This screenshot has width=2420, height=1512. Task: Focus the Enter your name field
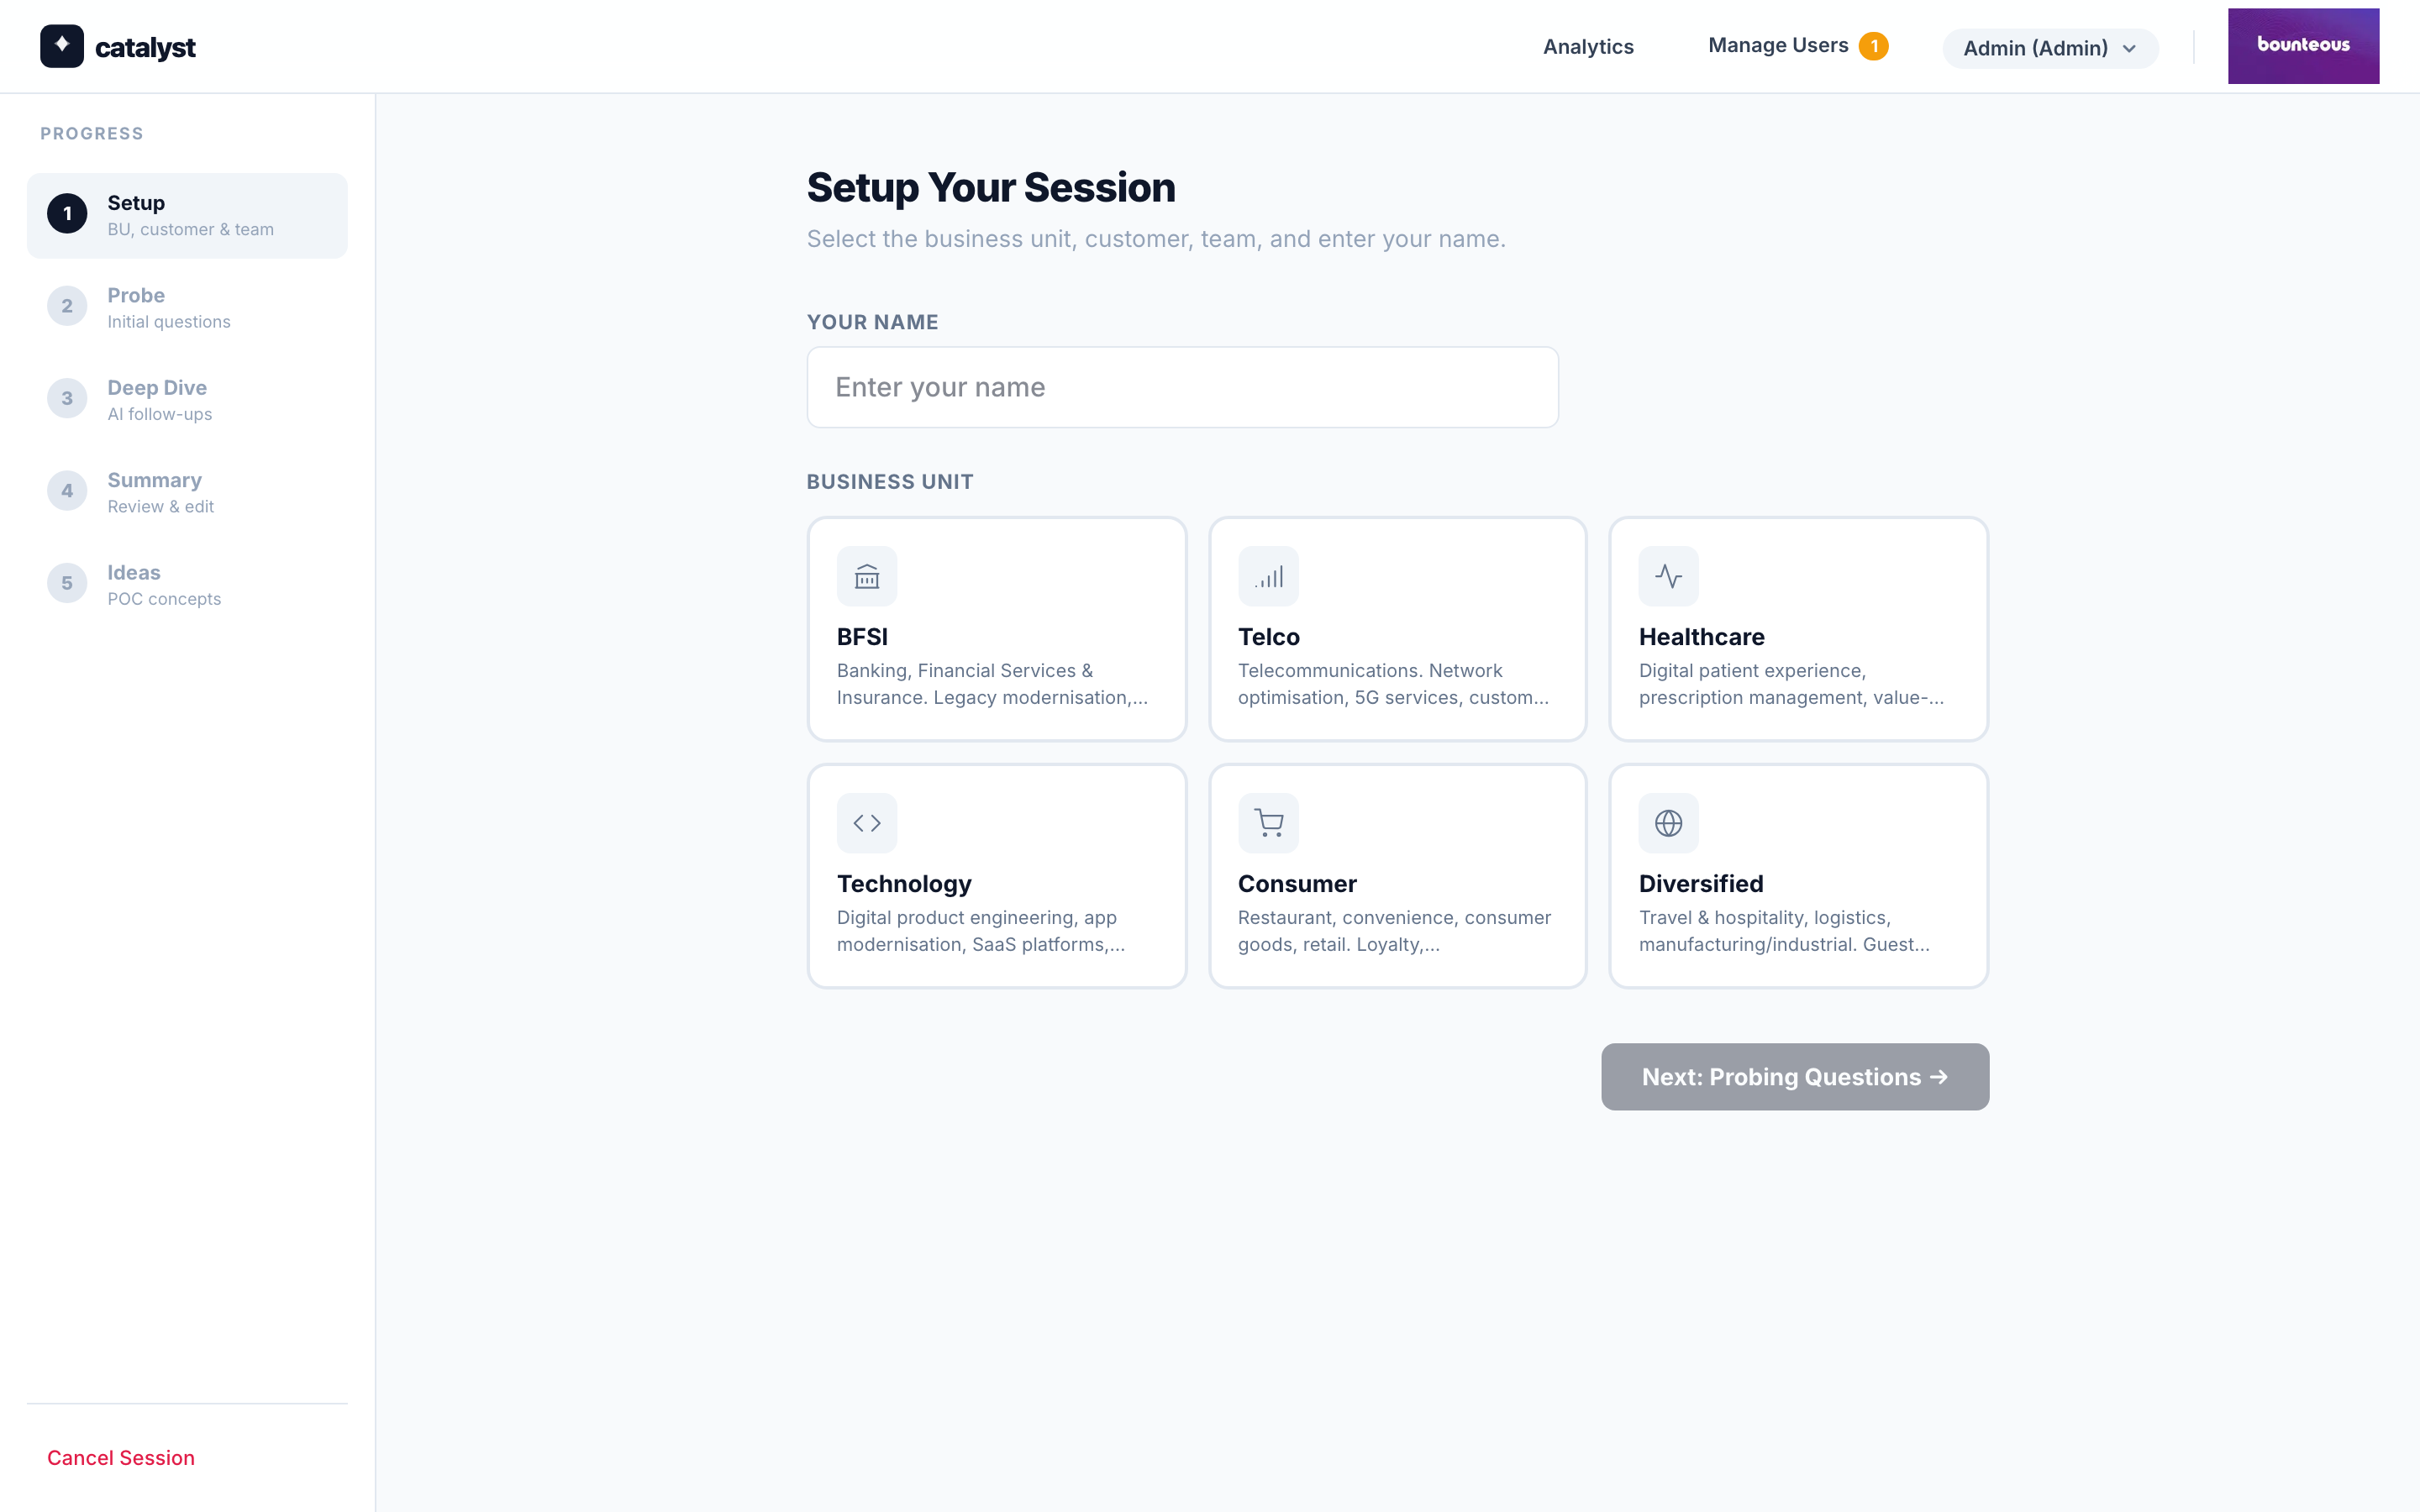pyautogui.click(x=1182, y=387)
